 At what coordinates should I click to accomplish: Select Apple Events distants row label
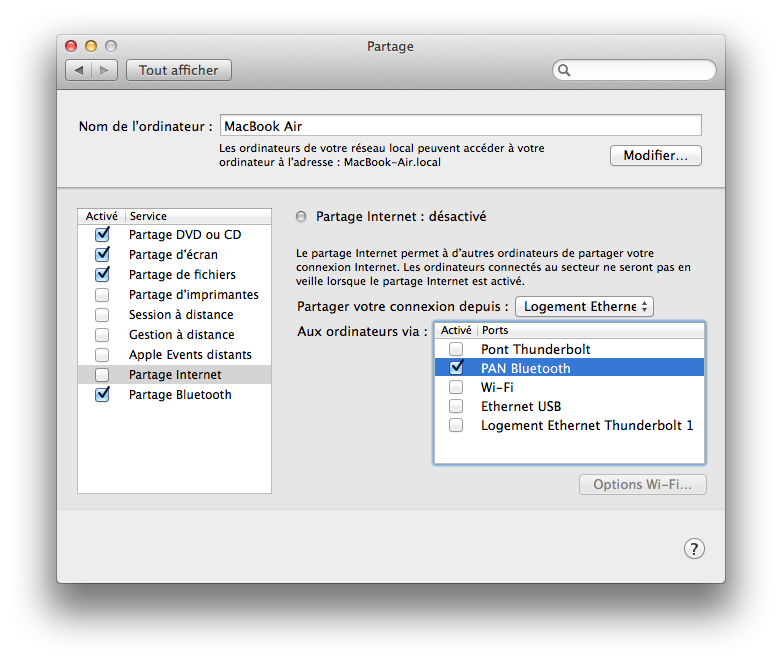(x=190, y=355)
